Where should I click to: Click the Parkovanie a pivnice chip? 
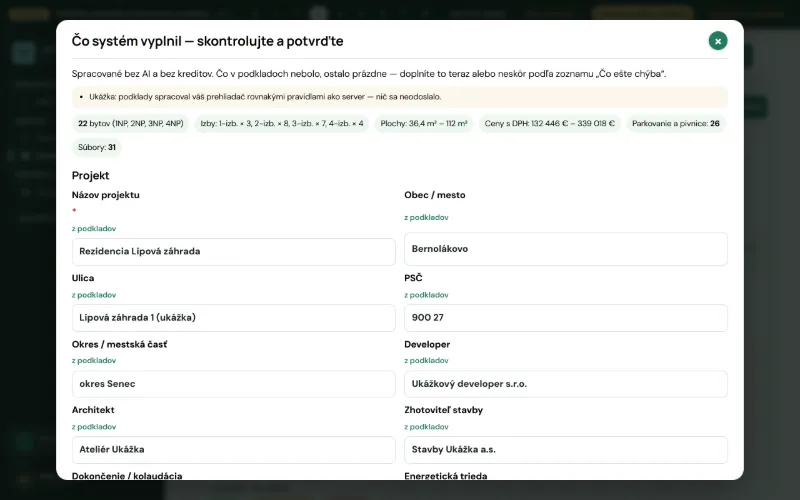pyautogui.click(x=676, y=123)
